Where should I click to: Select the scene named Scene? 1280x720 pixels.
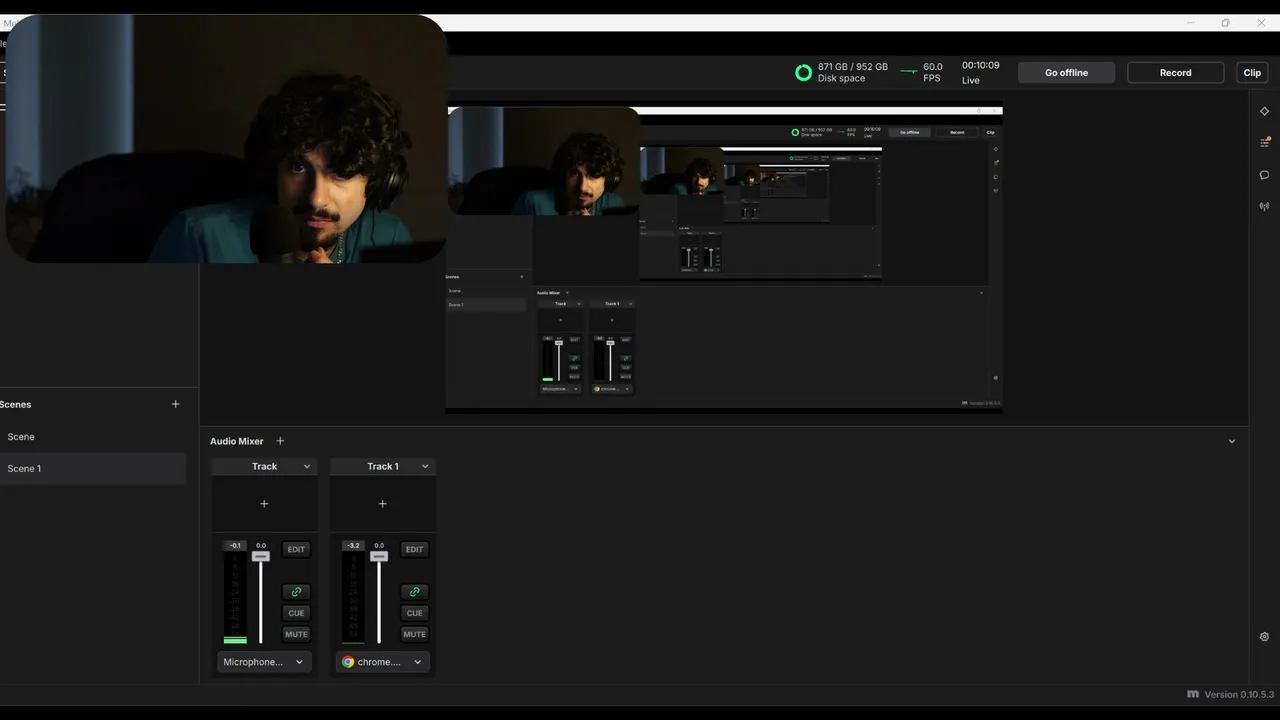93,437
